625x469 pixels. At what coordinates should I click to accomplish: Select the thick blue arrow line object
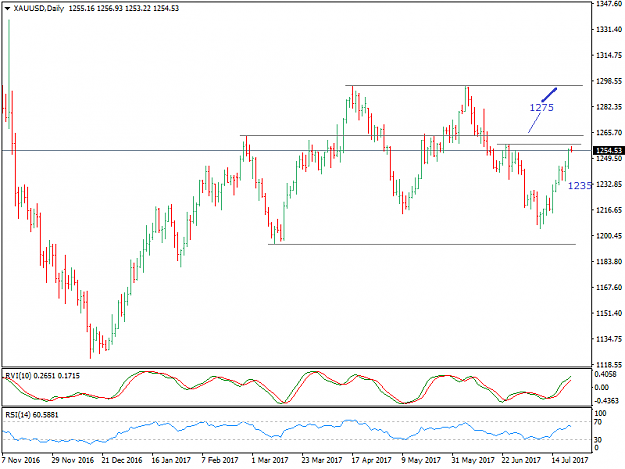pos(549,94)
